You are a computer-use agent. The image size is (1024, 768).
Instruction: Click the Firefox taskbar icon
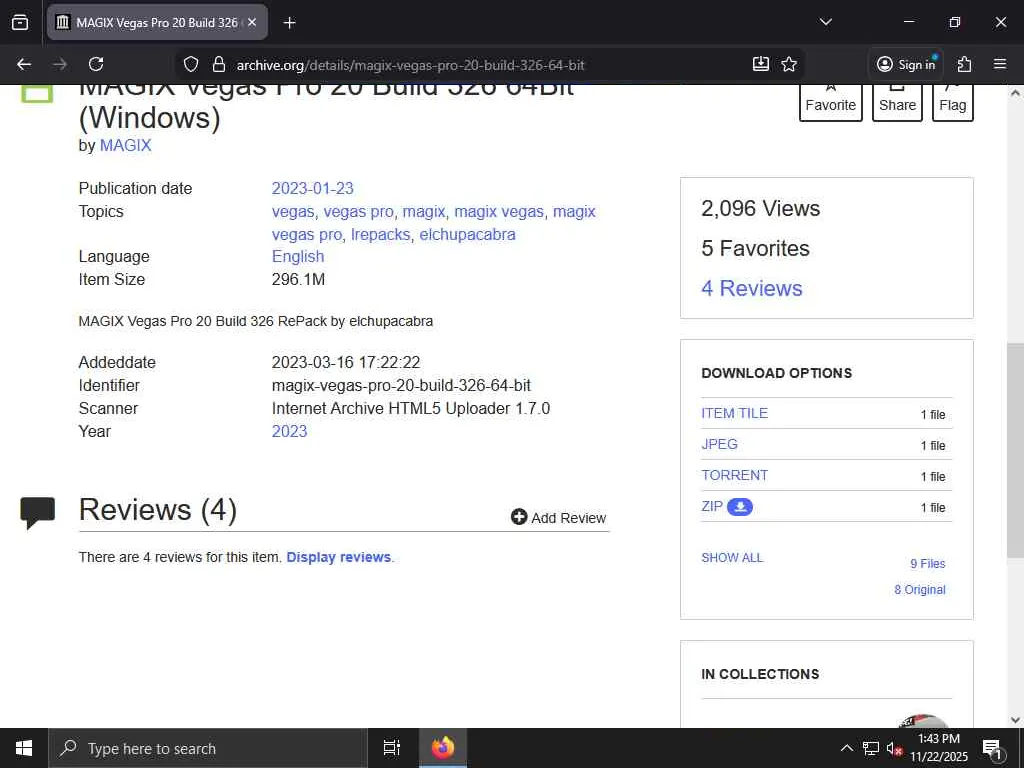(x=443, y=748)
